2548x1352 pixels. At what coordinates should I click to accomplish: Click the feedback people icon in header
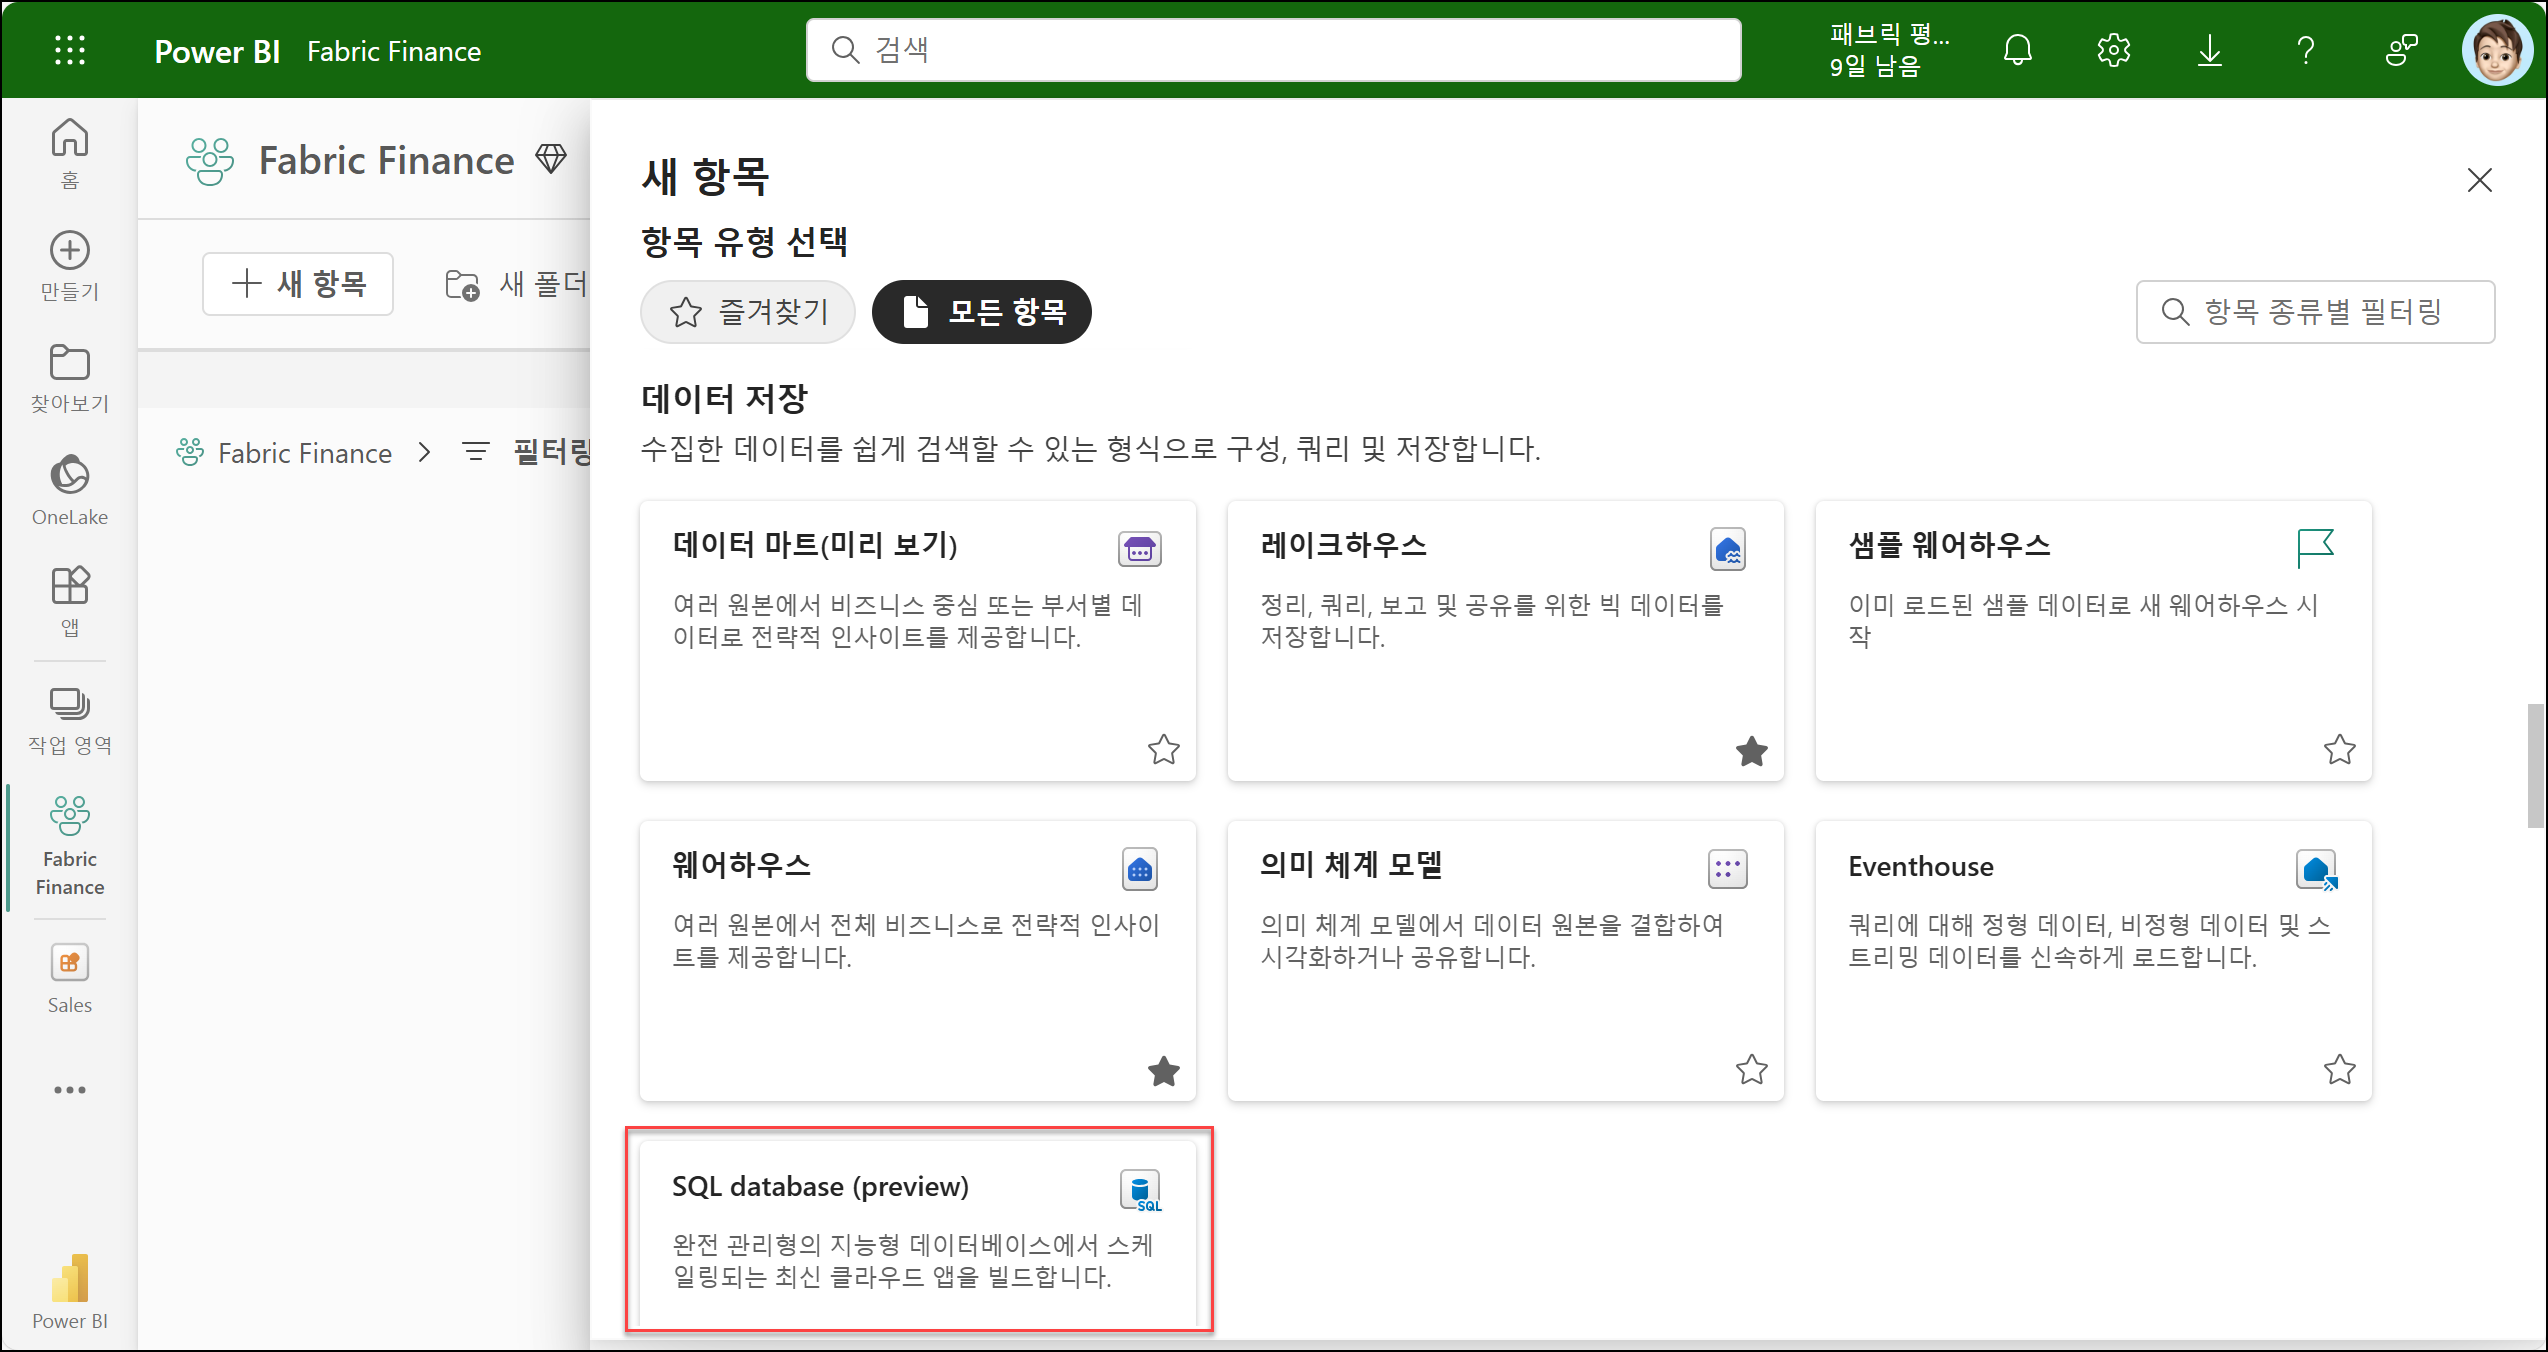[x=2401, y=50]
